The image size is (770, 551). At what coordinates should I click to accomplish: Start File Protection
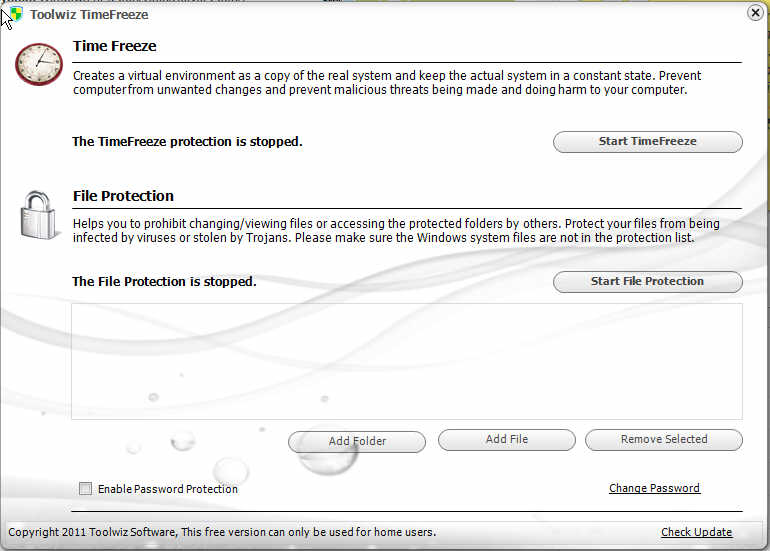pos(647,281)
